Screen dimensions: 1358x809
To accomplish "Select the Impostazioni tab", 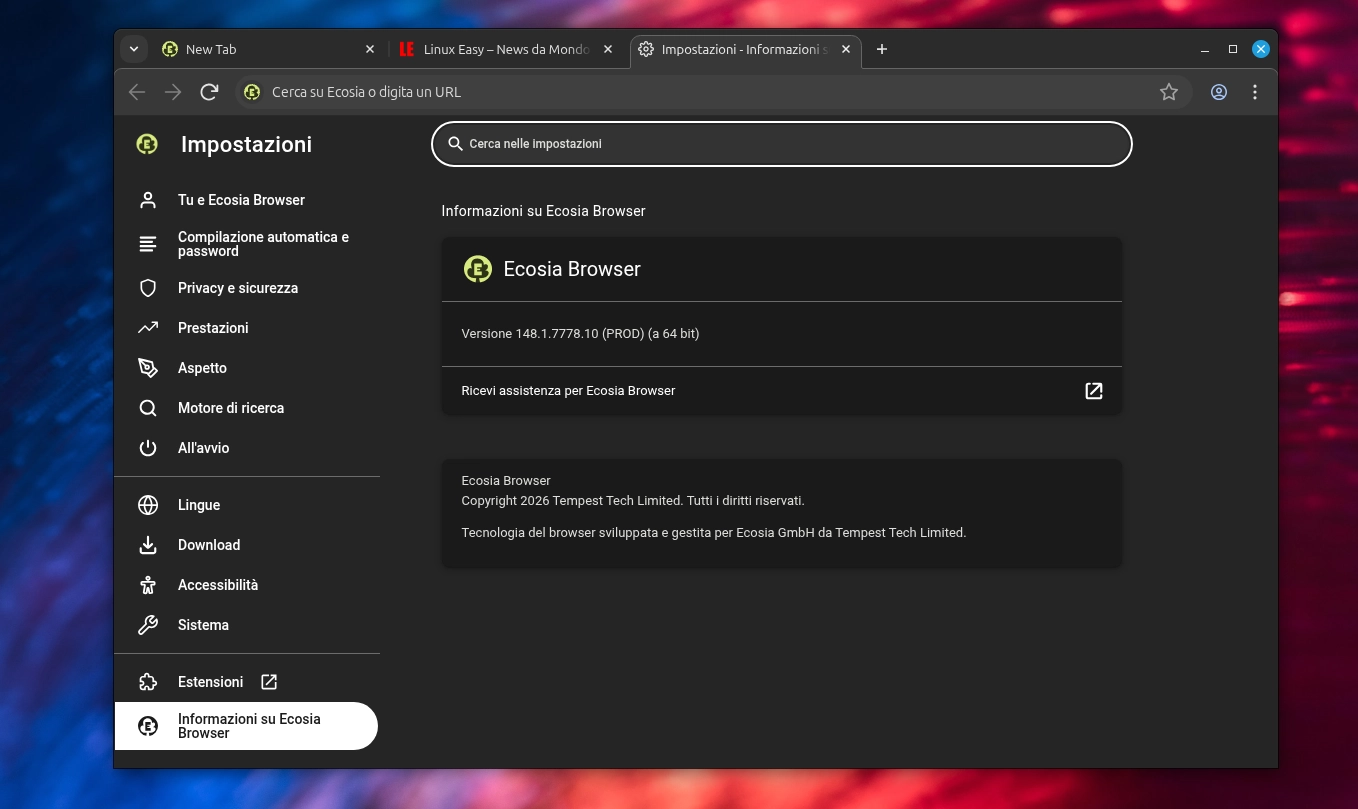I will (746, 49).
